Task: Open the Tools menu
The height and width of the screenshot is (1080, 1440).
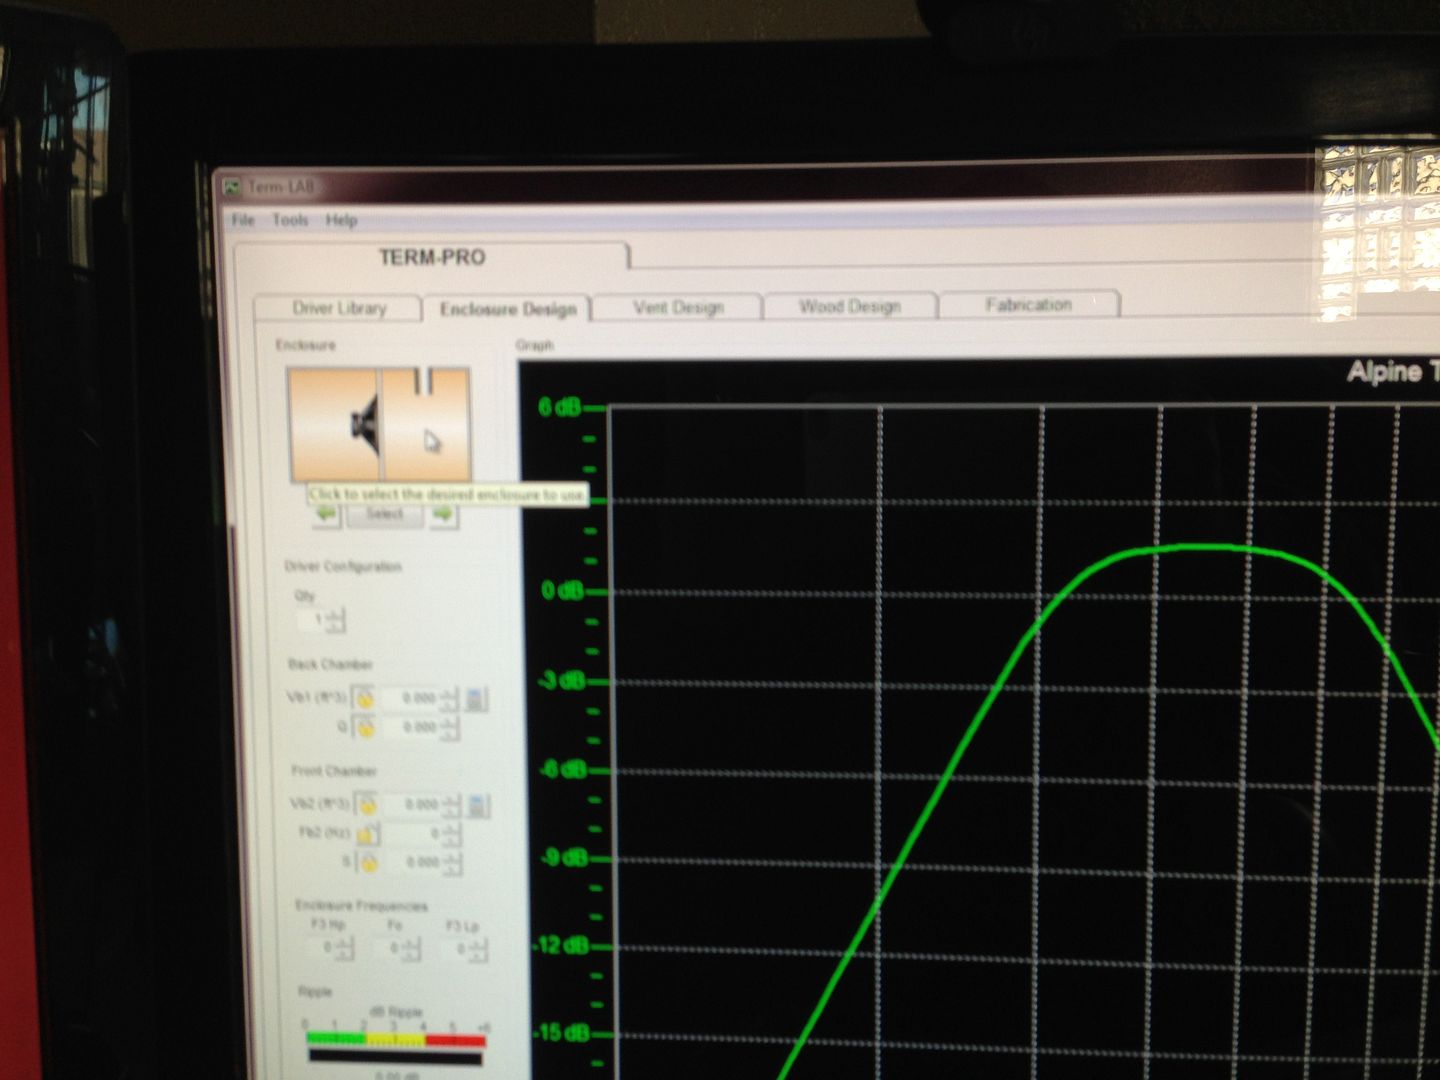Action: pyautogui.click(x=290, y=220)
